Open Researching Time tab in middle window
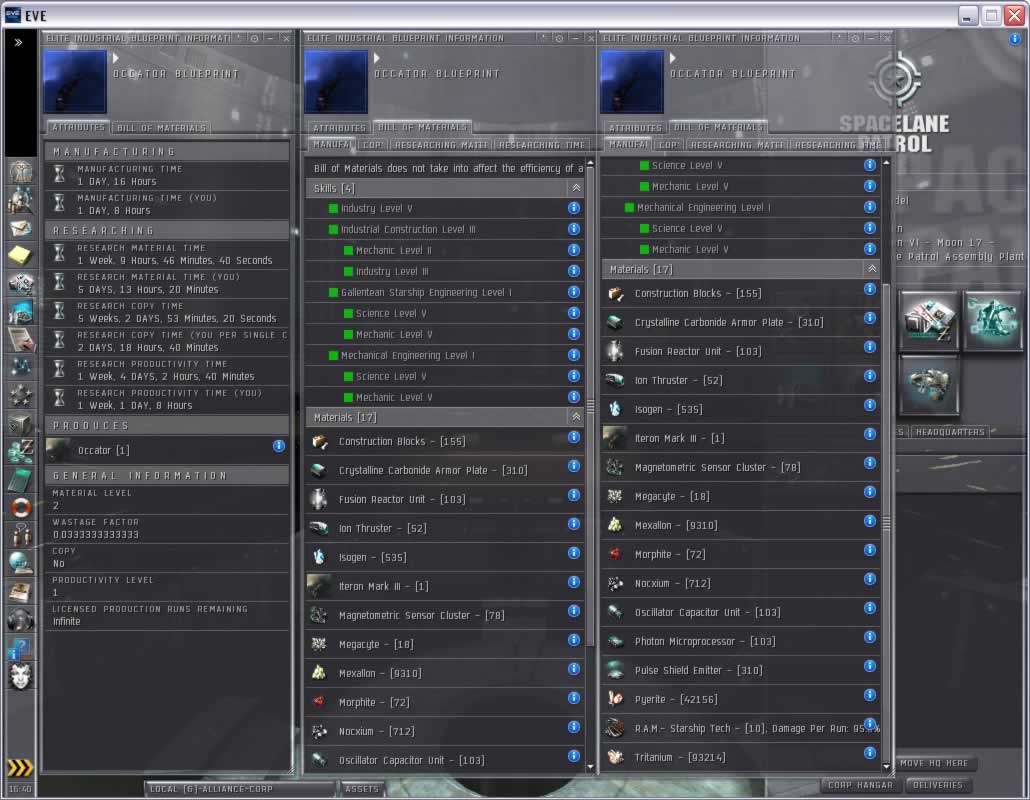 (x=542, y=144)
